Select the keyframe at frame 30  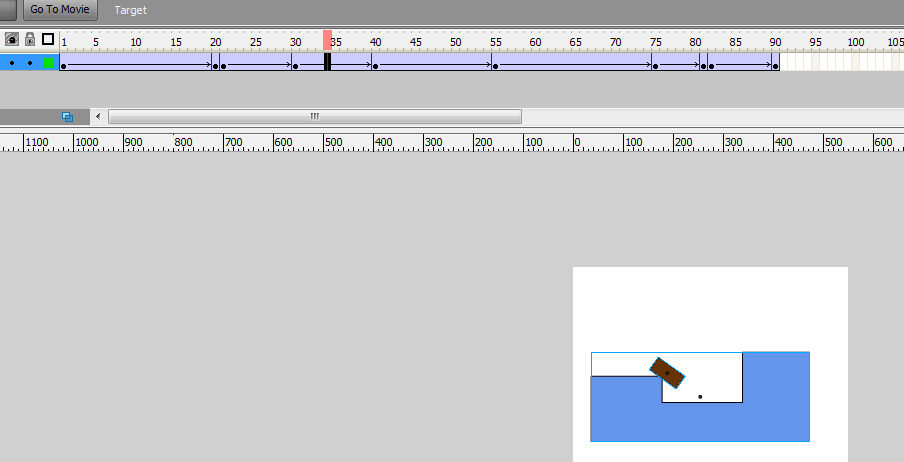[296, 66]
